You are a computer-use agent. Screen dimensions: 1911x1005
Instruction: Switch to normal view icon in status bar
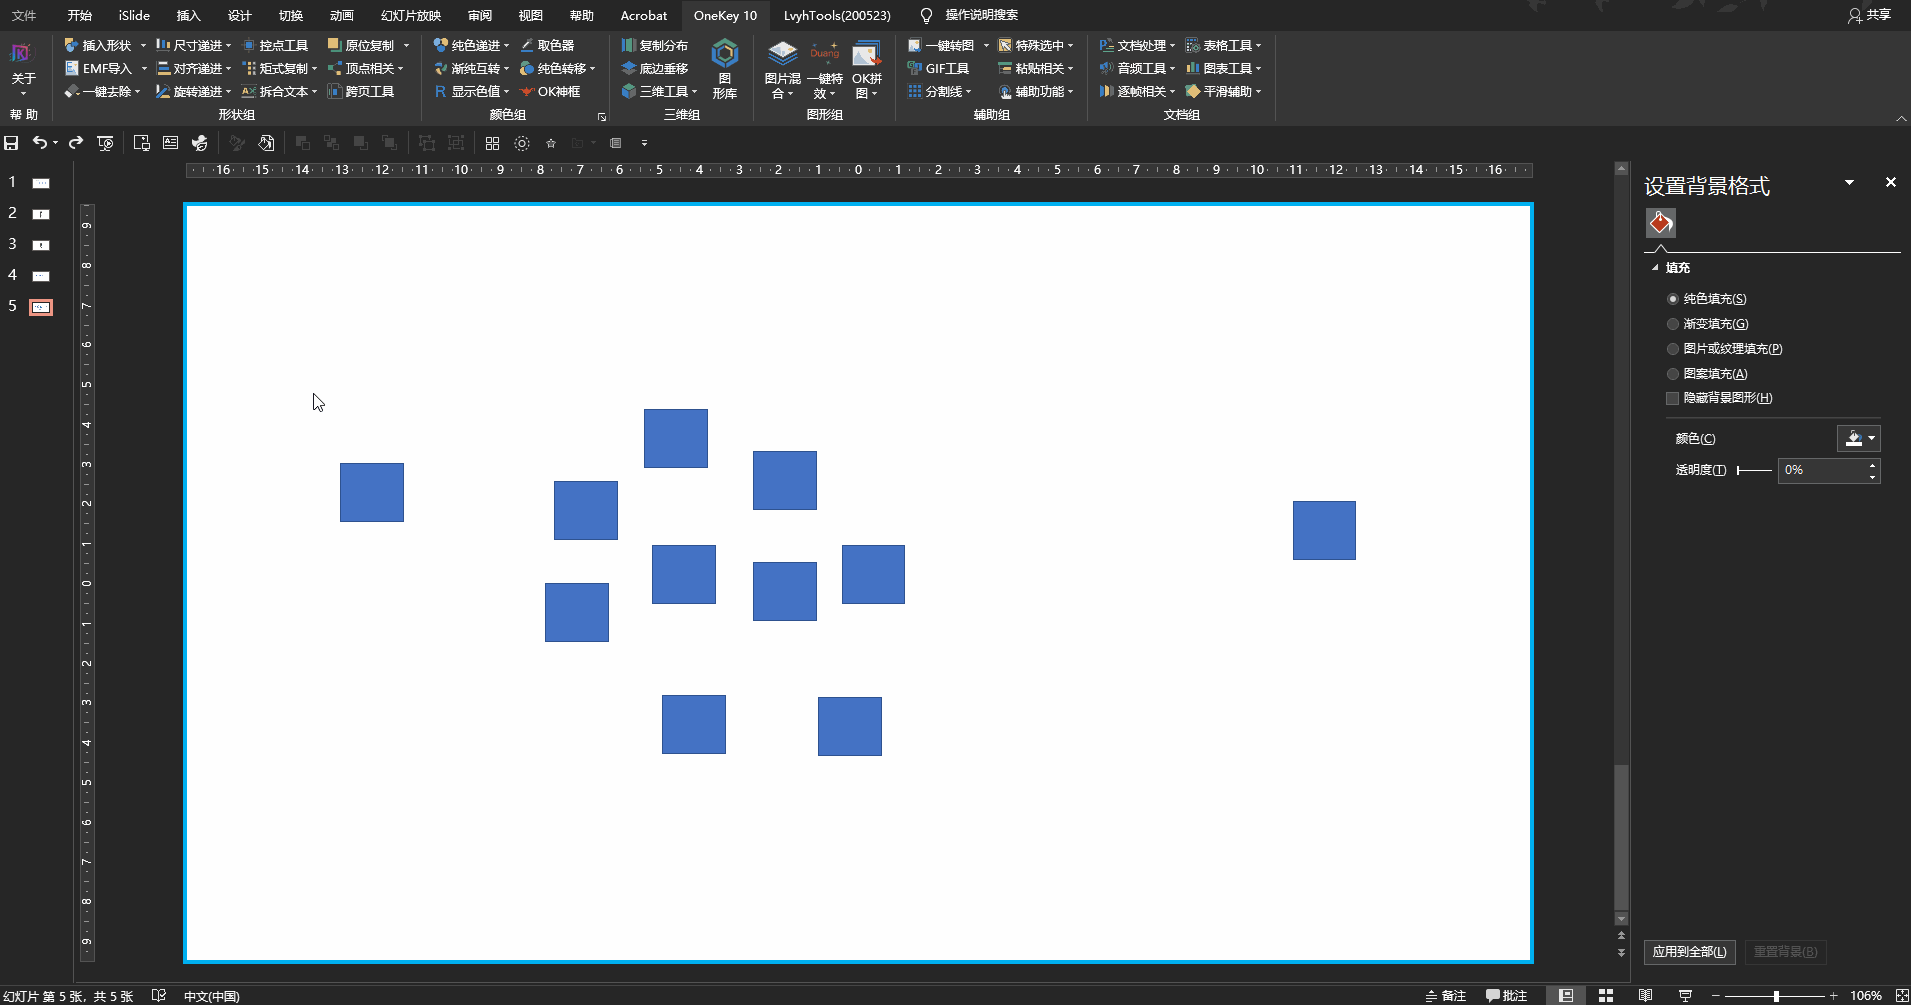1566,996
